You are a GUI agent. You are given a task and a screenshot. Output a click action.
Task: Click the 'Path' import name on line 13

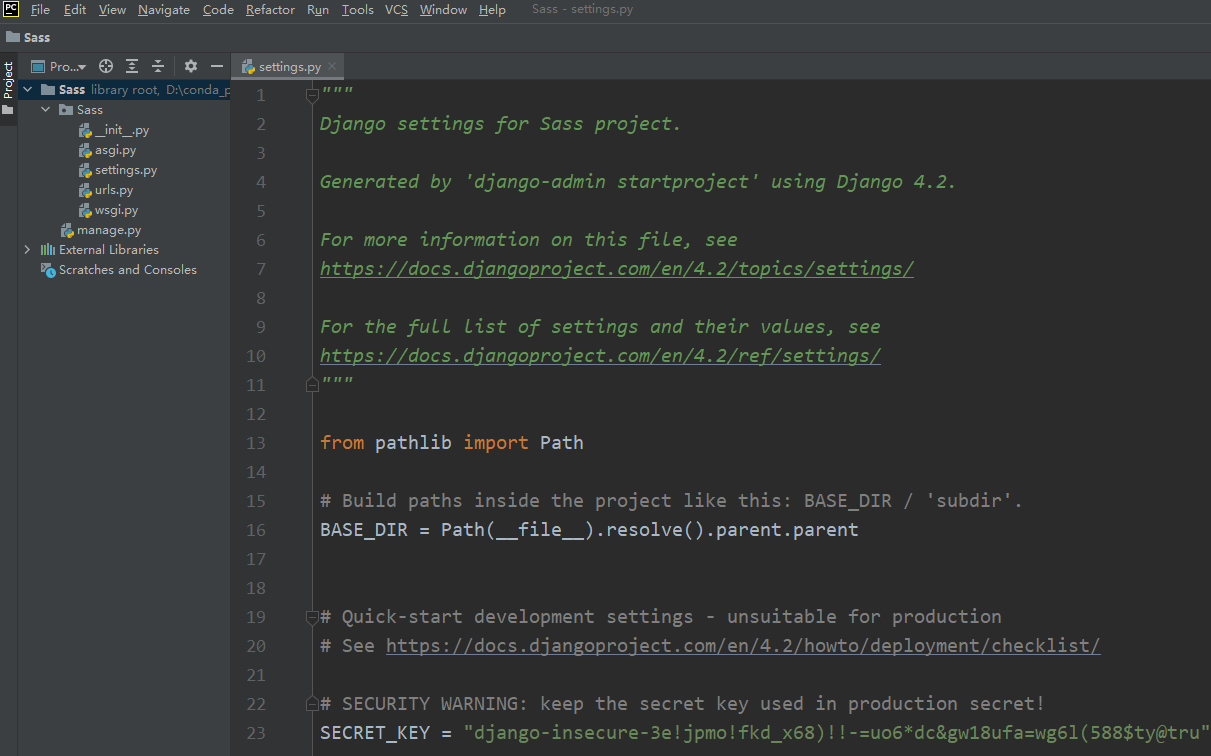point(561,443)
